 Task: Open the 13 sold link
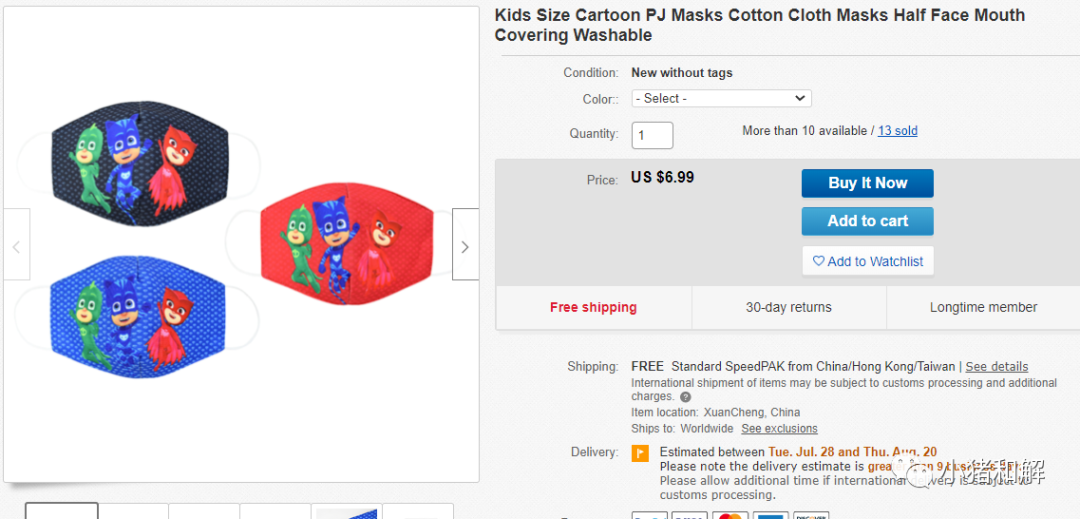(897, 131)
